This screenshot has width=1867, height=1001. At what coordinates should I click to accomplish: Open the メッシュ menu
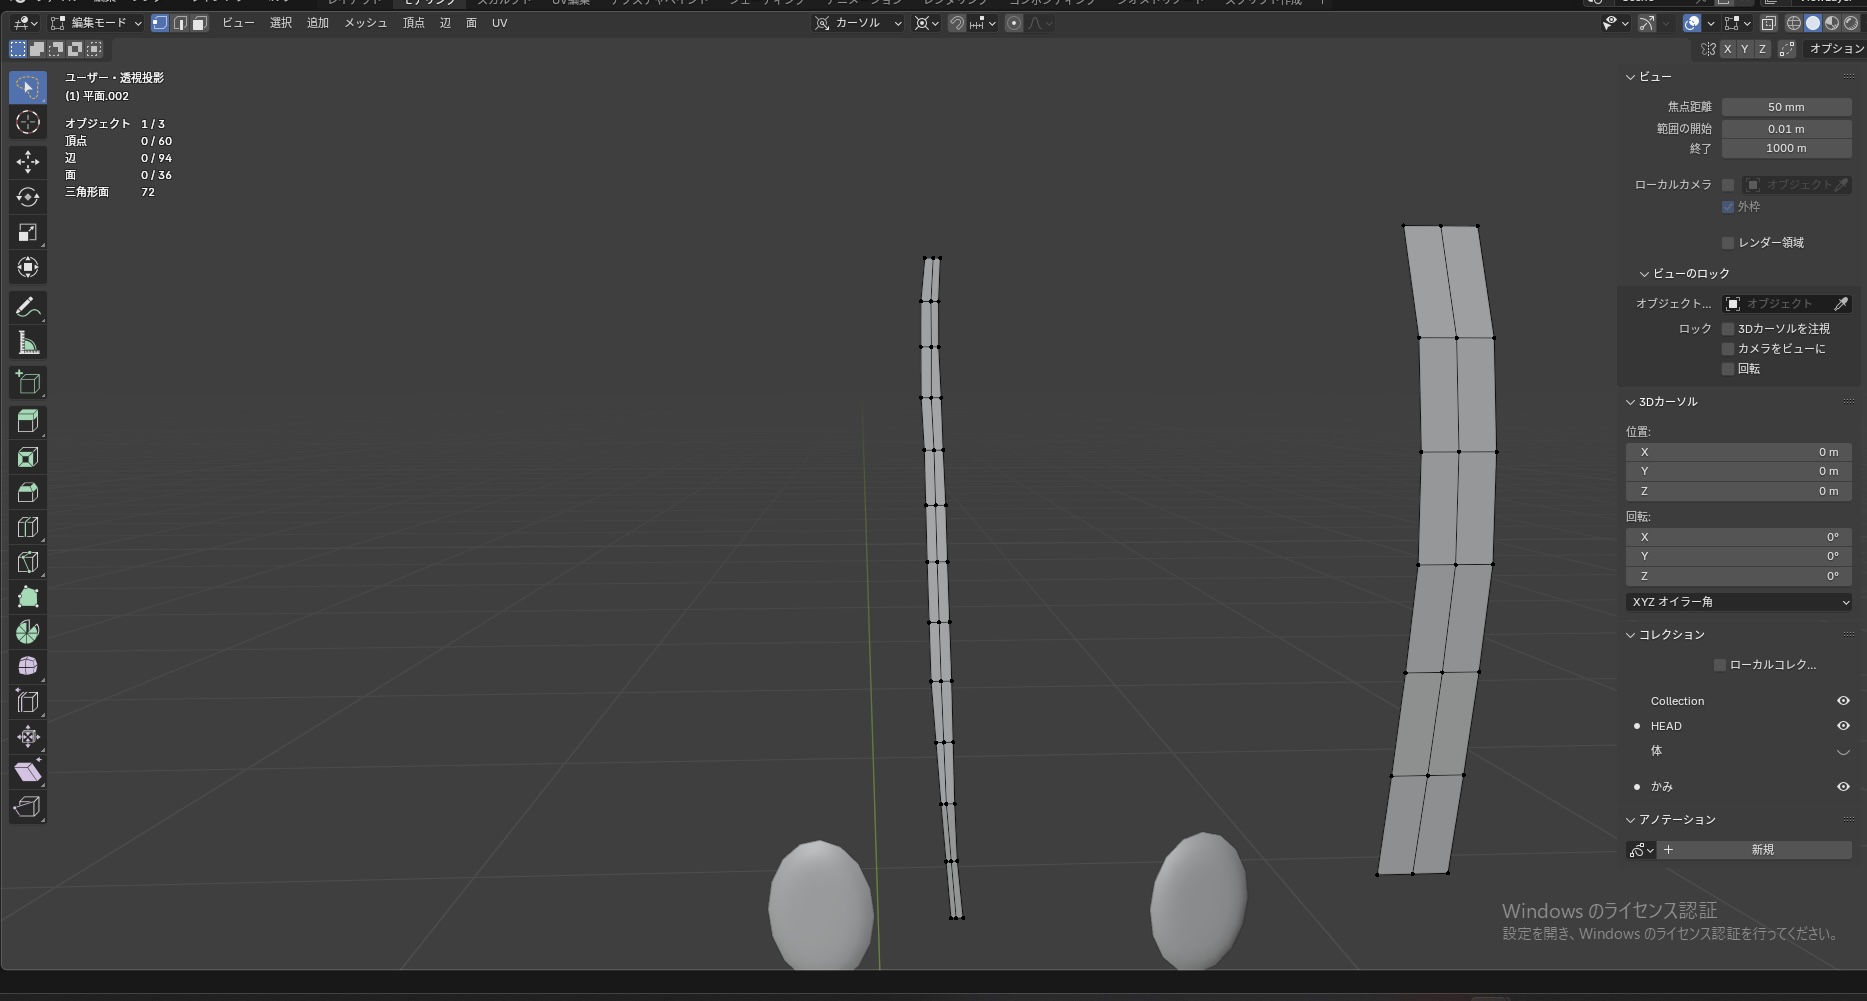click(365, 23)
